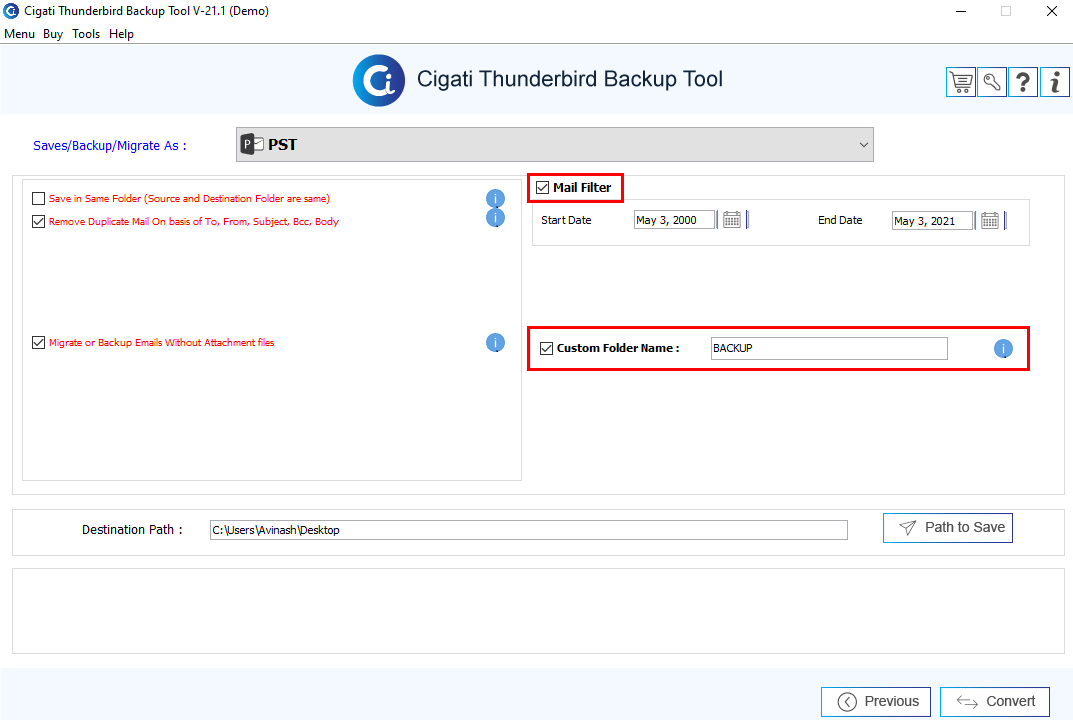
Task: Open the Help menu
Action: (x=121, y=34)
